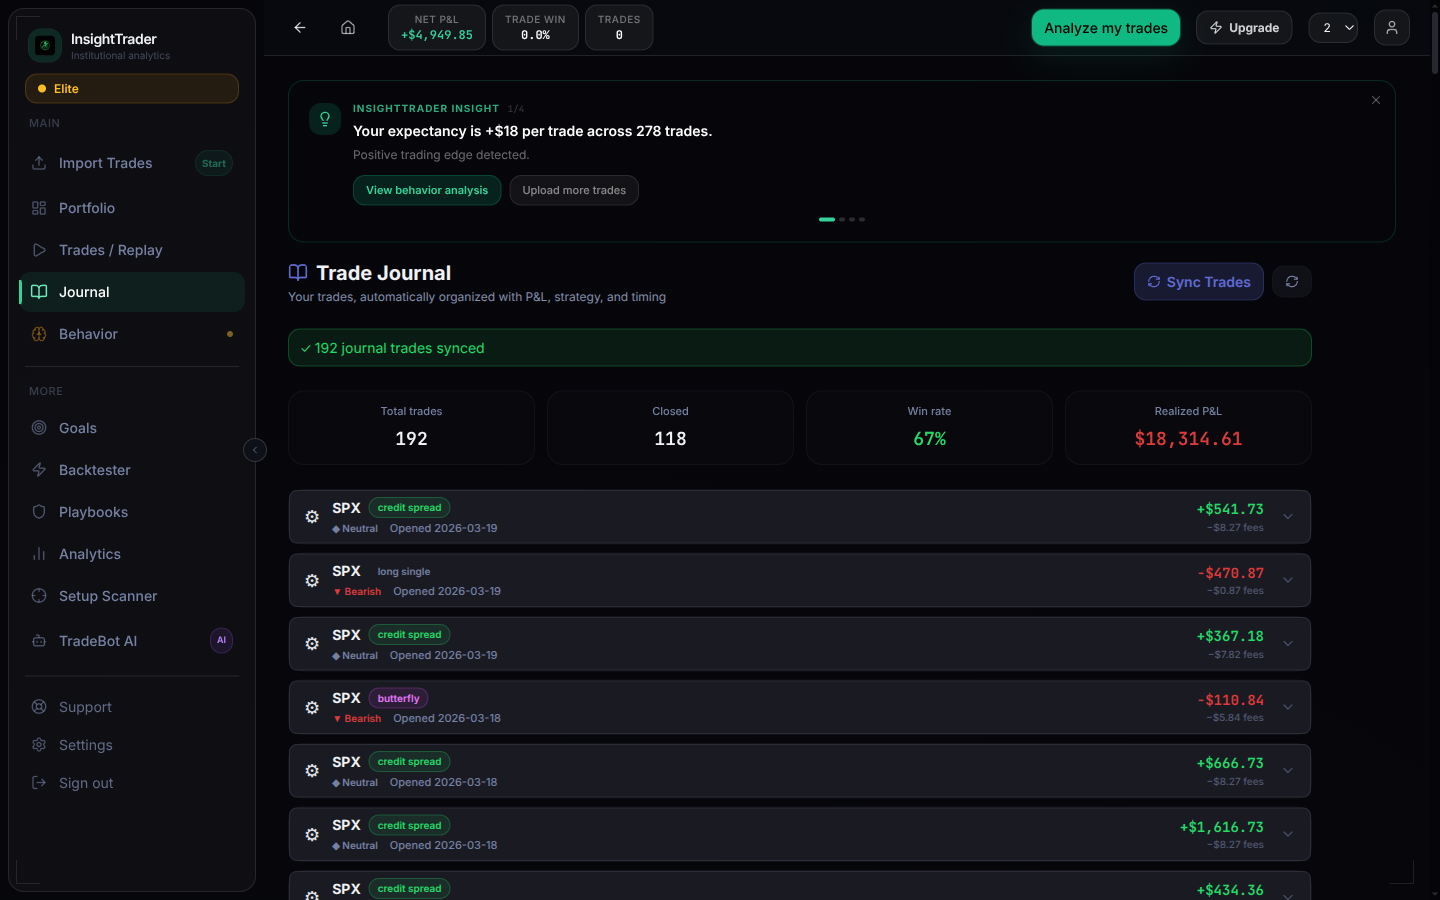The height and width of the screenshot is (900, 1440).
Task: Click the TradeBot AI robot icon
Action: click(38, 640)
